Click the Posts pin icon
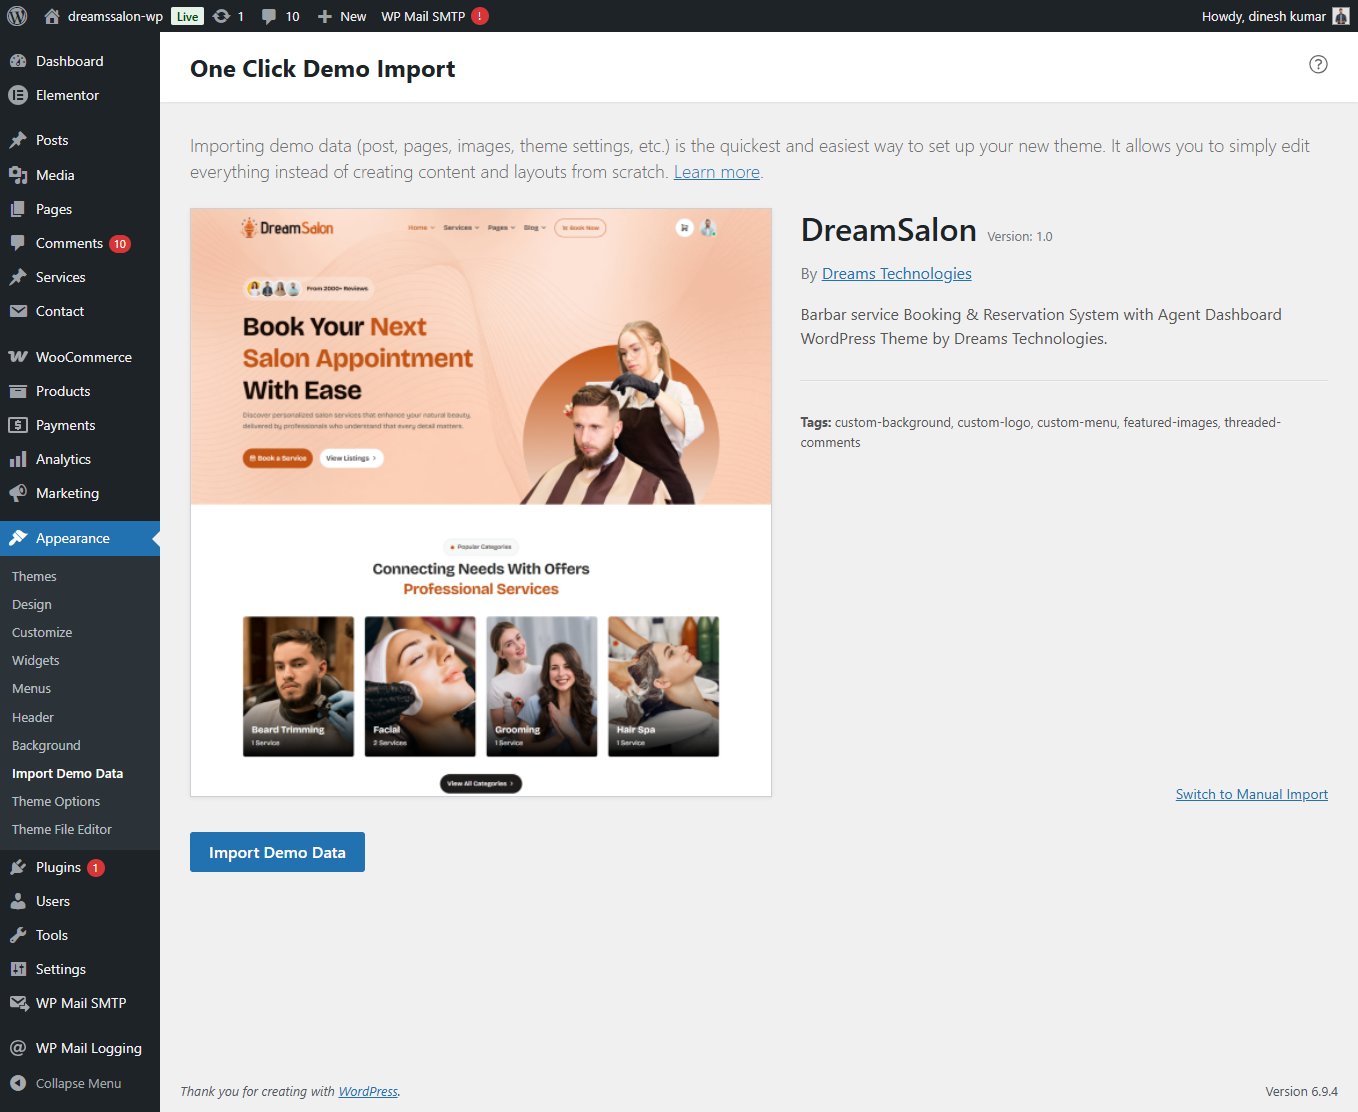Screen dimensions: 1358x1112 click(18, 140)
